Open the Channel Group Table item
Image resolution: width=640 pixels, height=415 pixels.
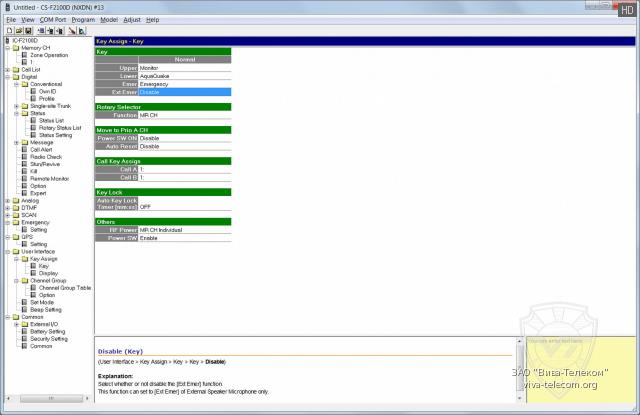point(65,288)
